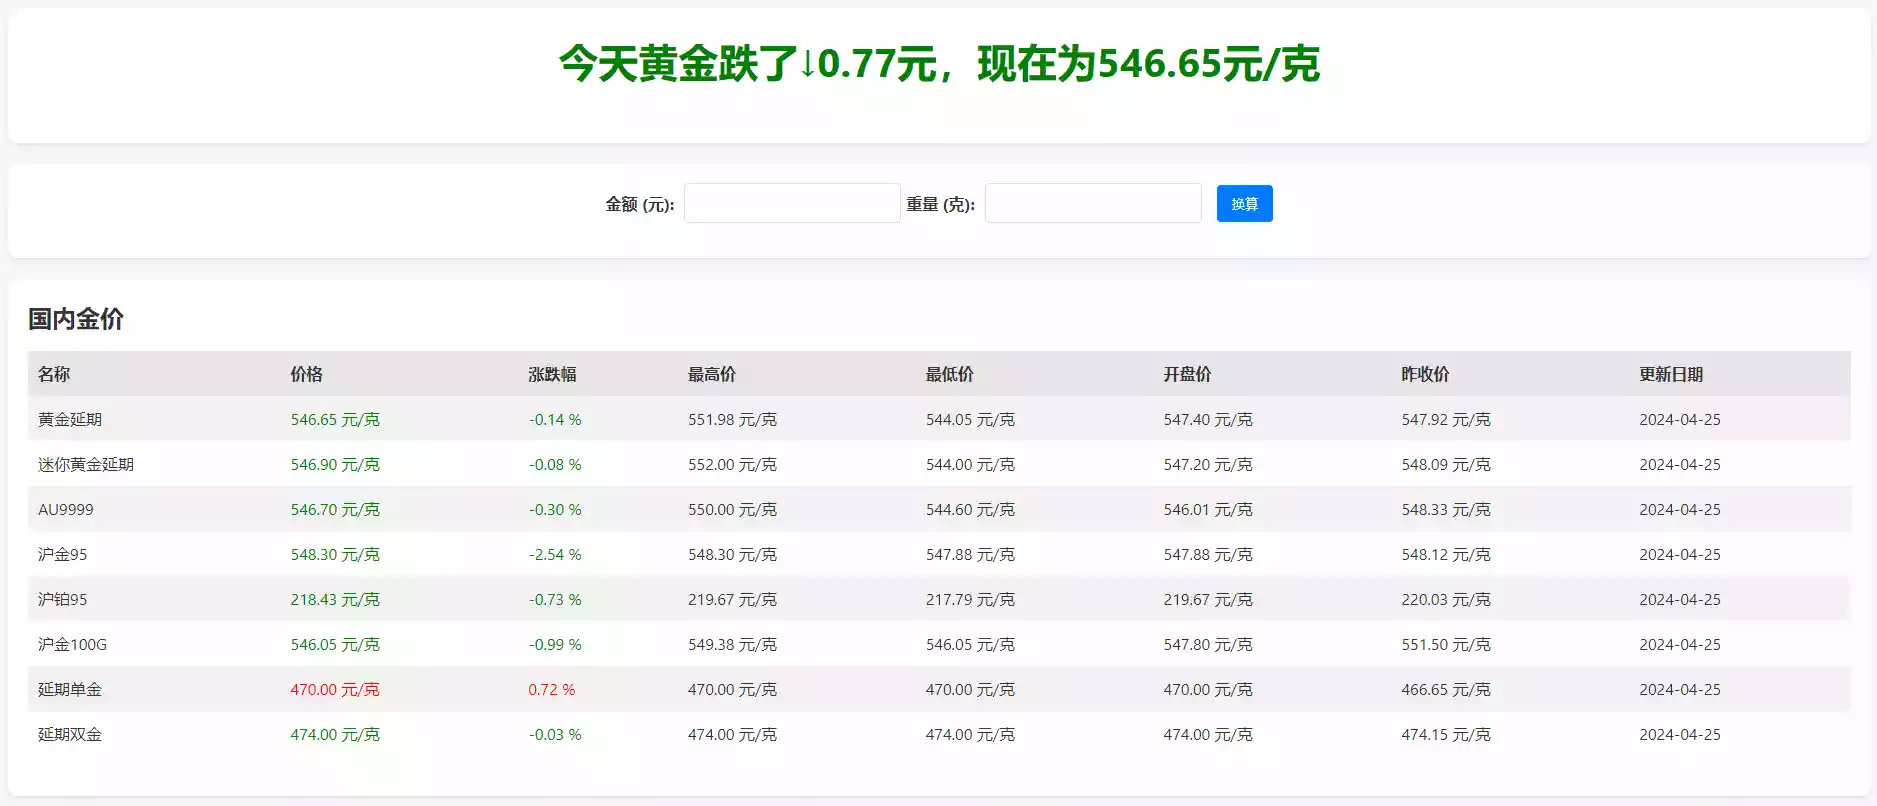This screenshot has height=806, width=1877.
Task: Click the headline showing 546.65元/克
Action: pyautogui.click(x=939, y=64)
